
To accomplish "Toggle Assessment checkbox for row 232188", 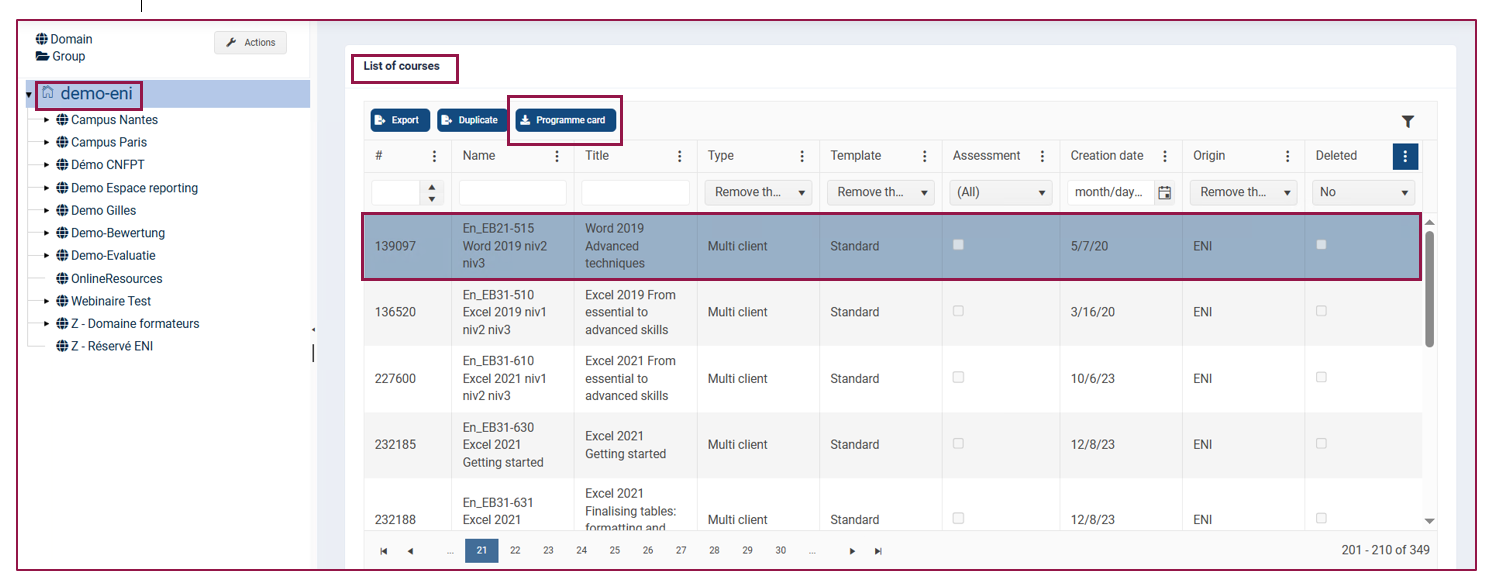I will (x=958, y=518).
